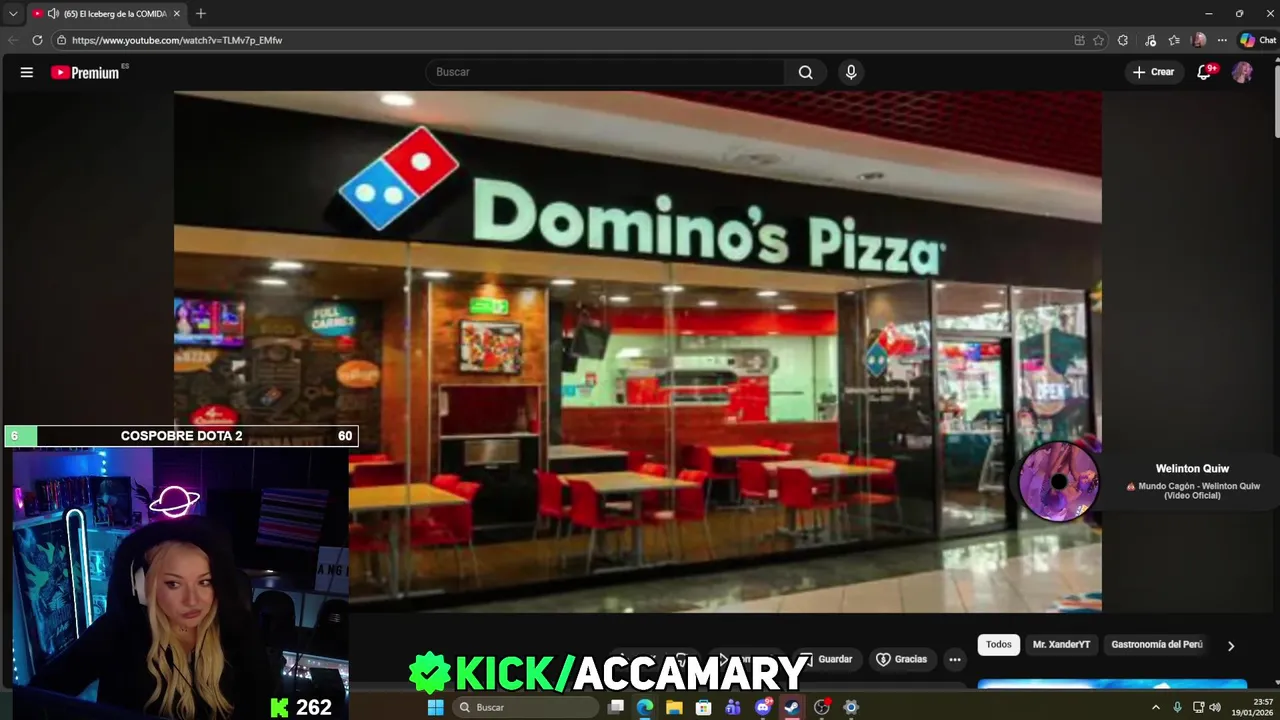The height and width of the screenshot is (720, 1280).
Task: Select the Mr. XanderYT filter chip
Action: point(1061,645)
